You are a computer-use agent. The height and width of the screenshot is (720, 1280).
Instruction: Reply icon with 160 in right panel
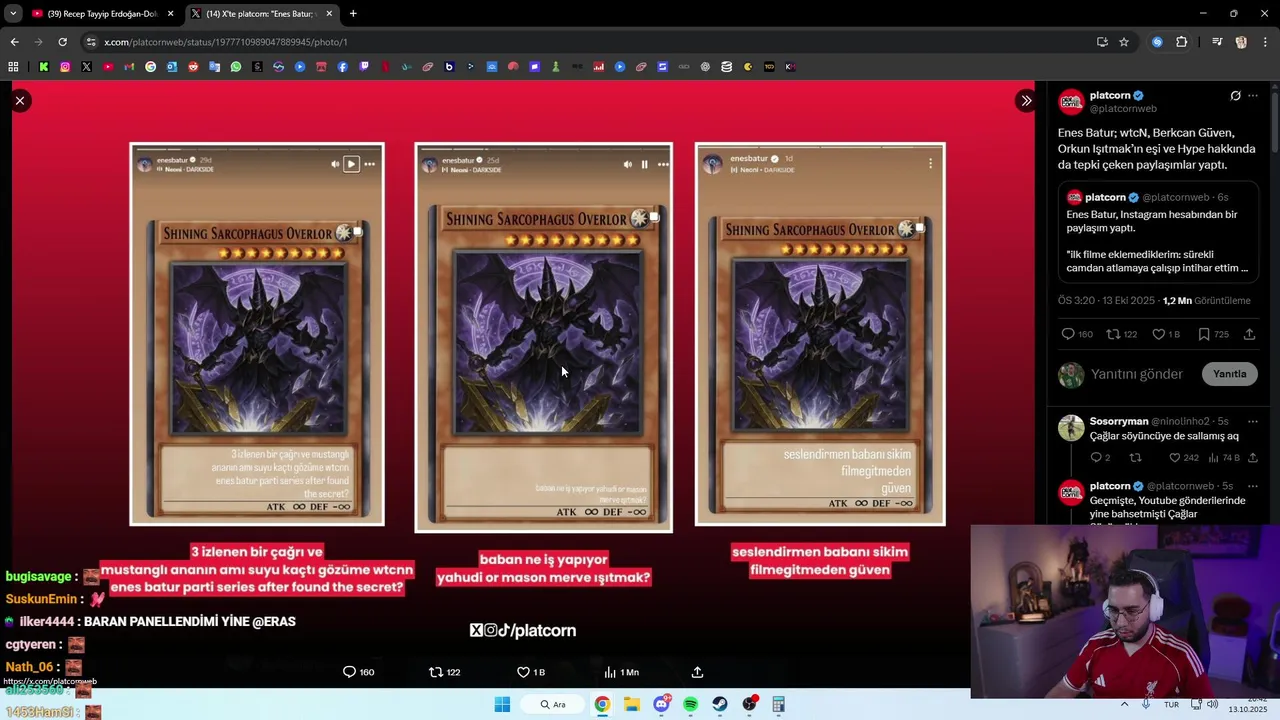point(1067,334)
